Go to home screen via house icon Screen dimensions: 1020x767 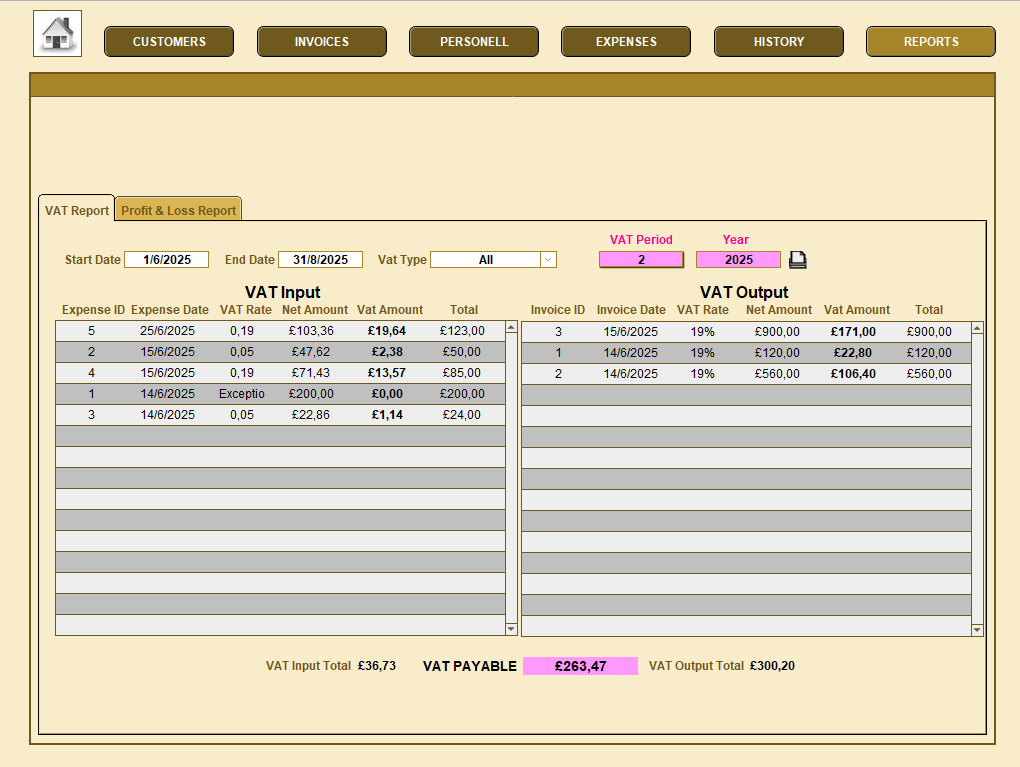[x=57, y=34]
